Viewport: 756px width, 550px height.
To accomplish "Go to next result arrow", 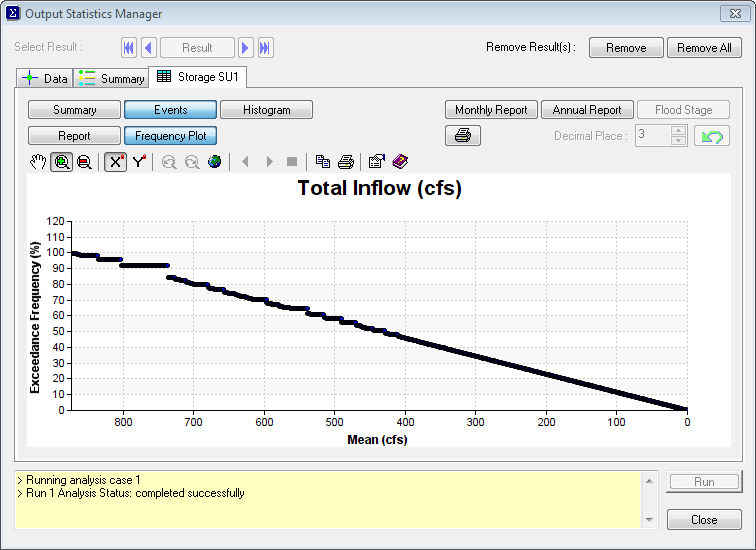I will (245, 48).
